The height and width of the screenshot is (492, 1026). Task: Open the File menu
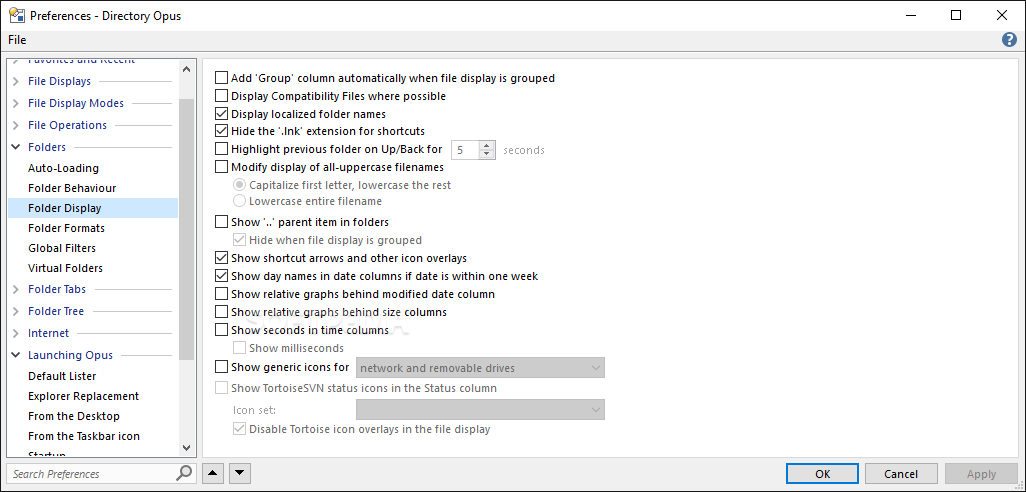pos(18,40)
